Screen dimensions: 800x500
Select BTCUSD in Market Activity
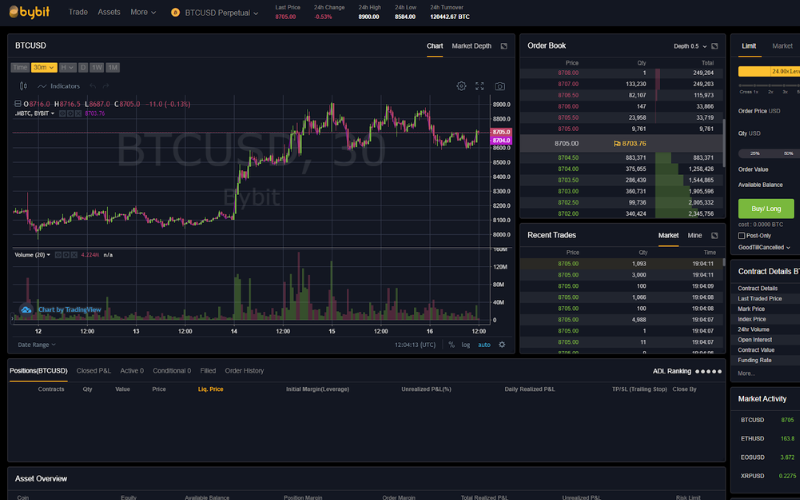click(x=753, y=420)
